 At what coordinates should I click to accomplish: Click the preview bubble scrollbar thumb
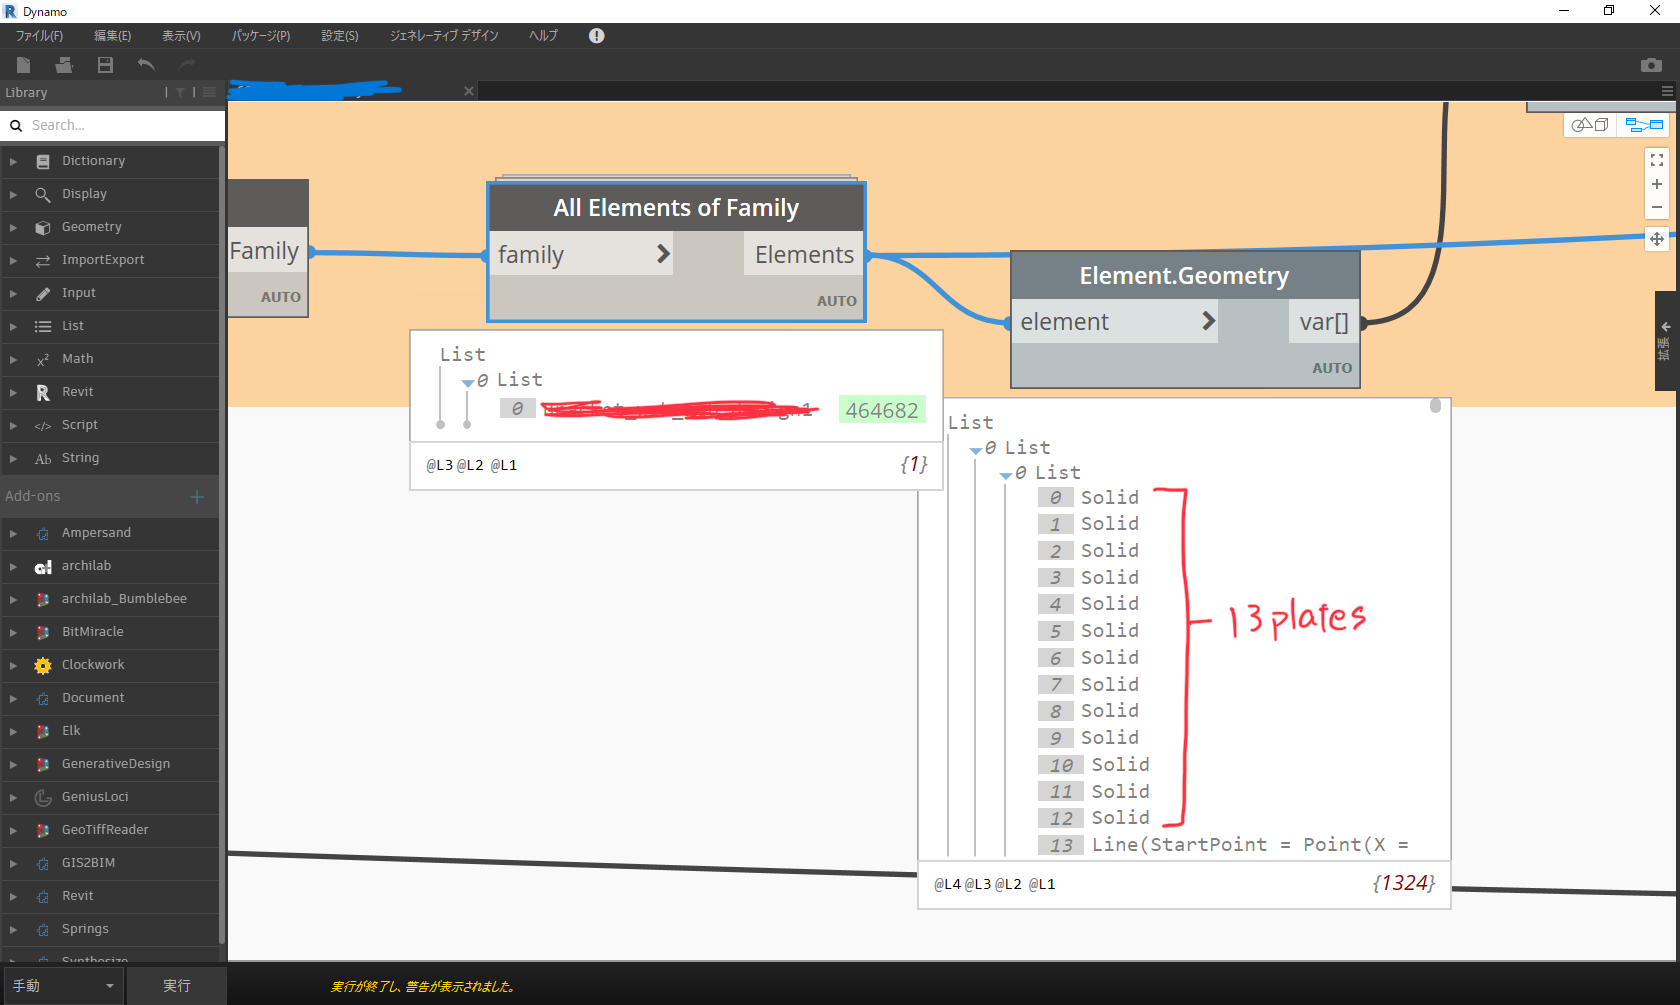[x=1435, y=406]
